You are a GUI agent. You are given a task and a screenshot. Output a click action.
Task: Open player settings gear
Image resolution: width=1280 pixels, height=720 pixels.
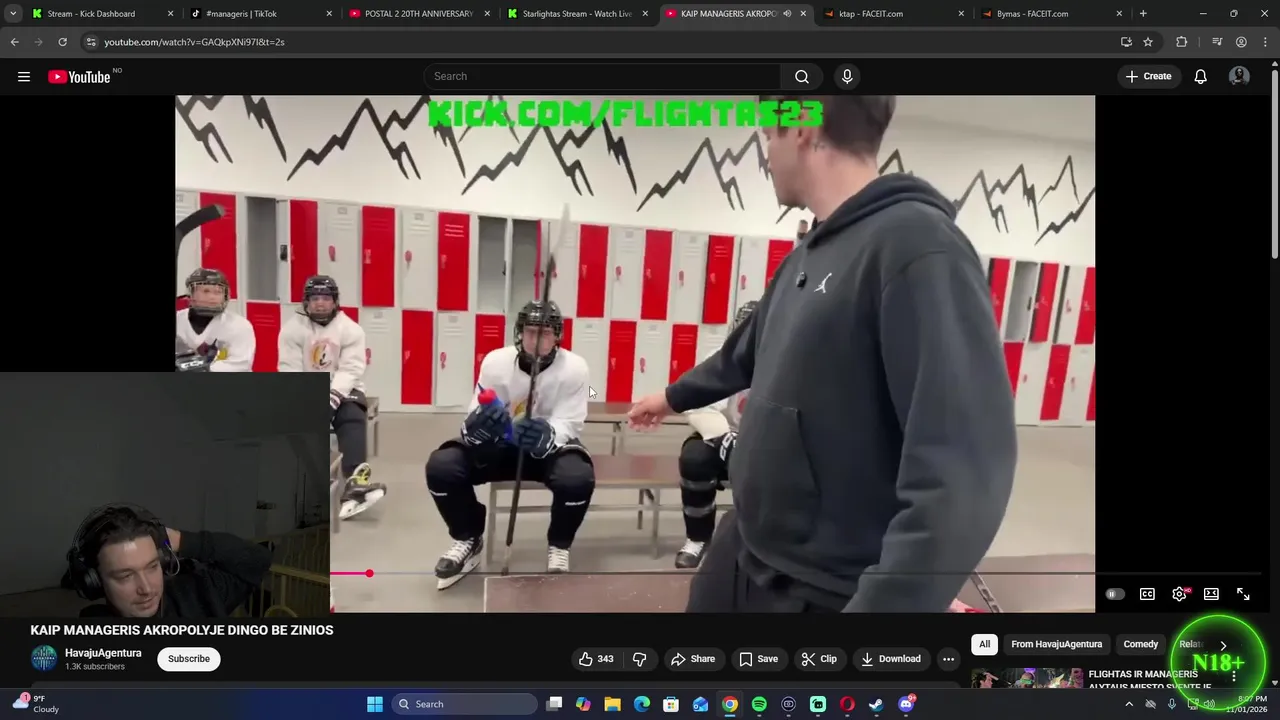pos(1180,594)
